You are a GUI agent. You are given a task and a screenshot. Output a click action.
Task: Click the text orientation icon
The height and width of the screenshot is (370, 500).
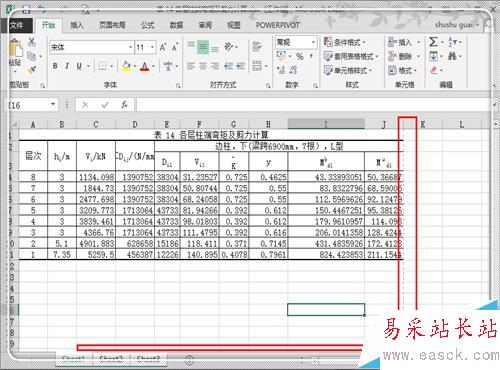[229, 47]
